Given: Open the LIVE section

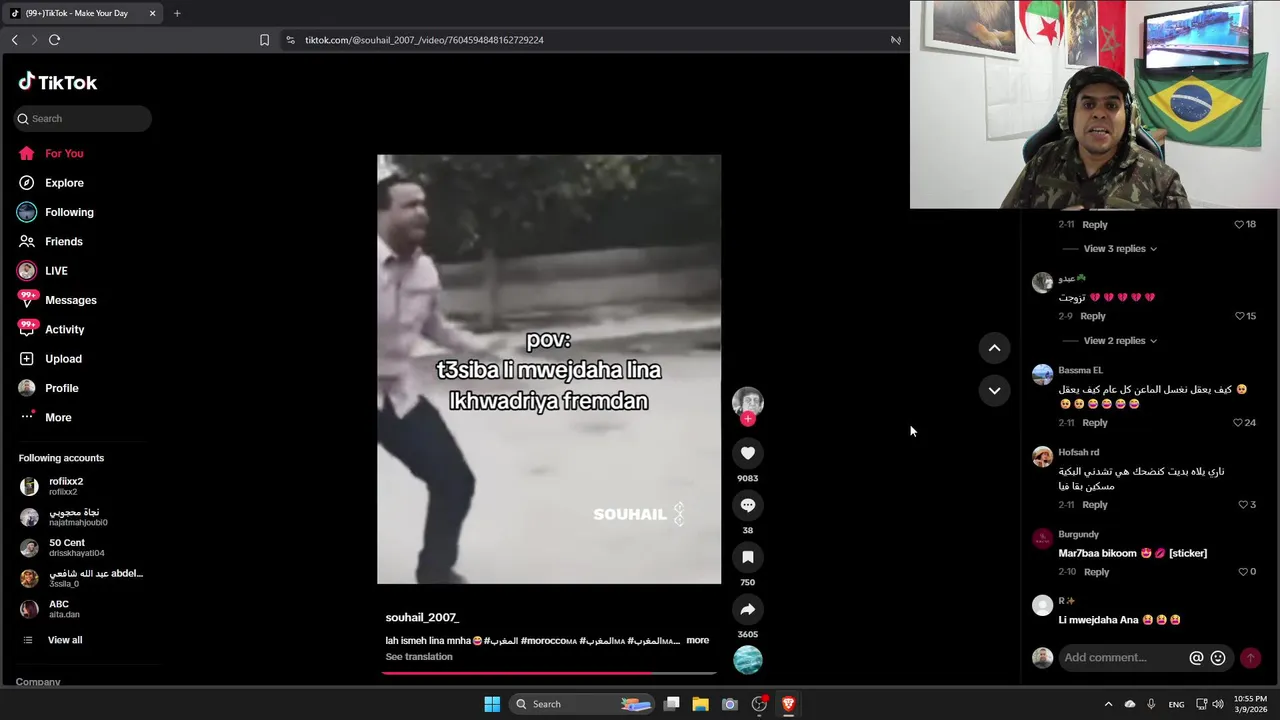Looking at the screenshot, I should [42, 271].
